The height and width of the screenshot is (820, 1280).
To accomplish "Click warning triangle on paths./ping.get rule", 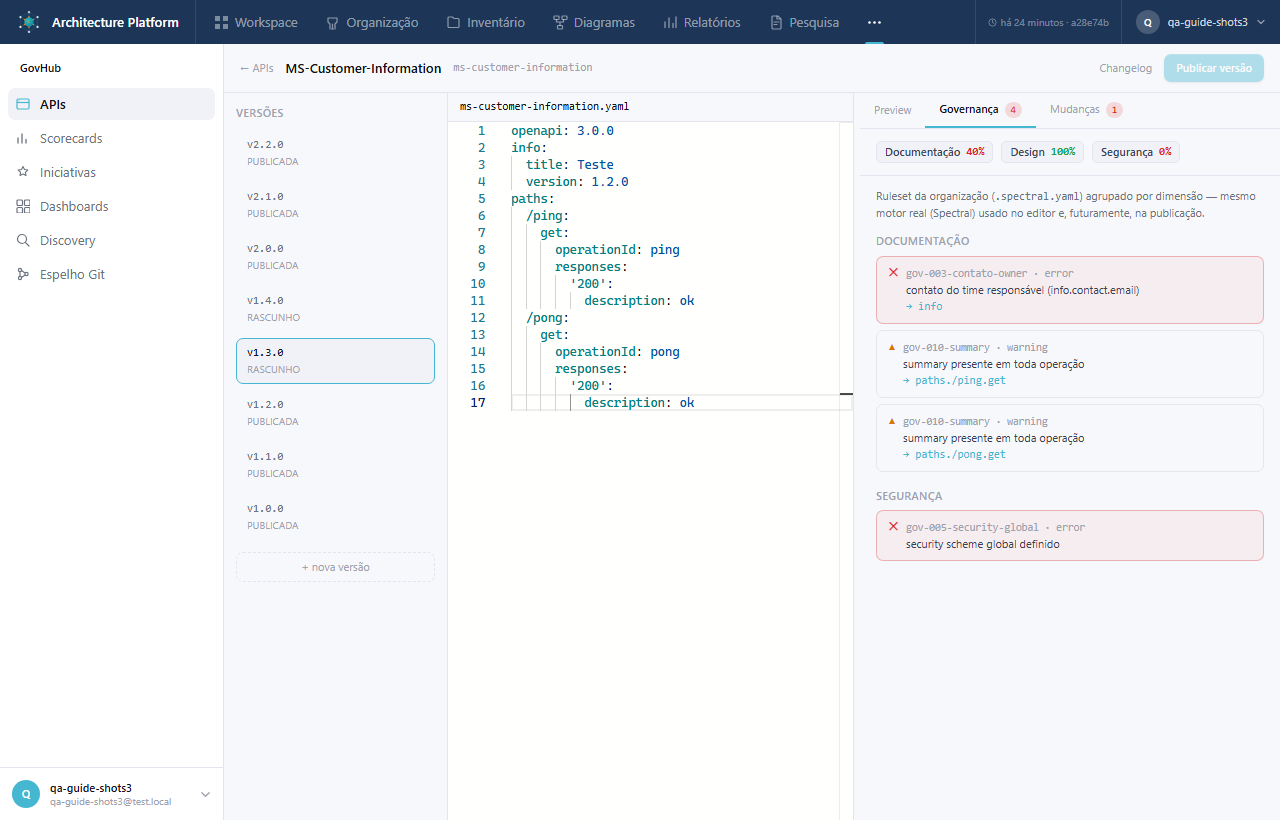I will click(892, 347).
